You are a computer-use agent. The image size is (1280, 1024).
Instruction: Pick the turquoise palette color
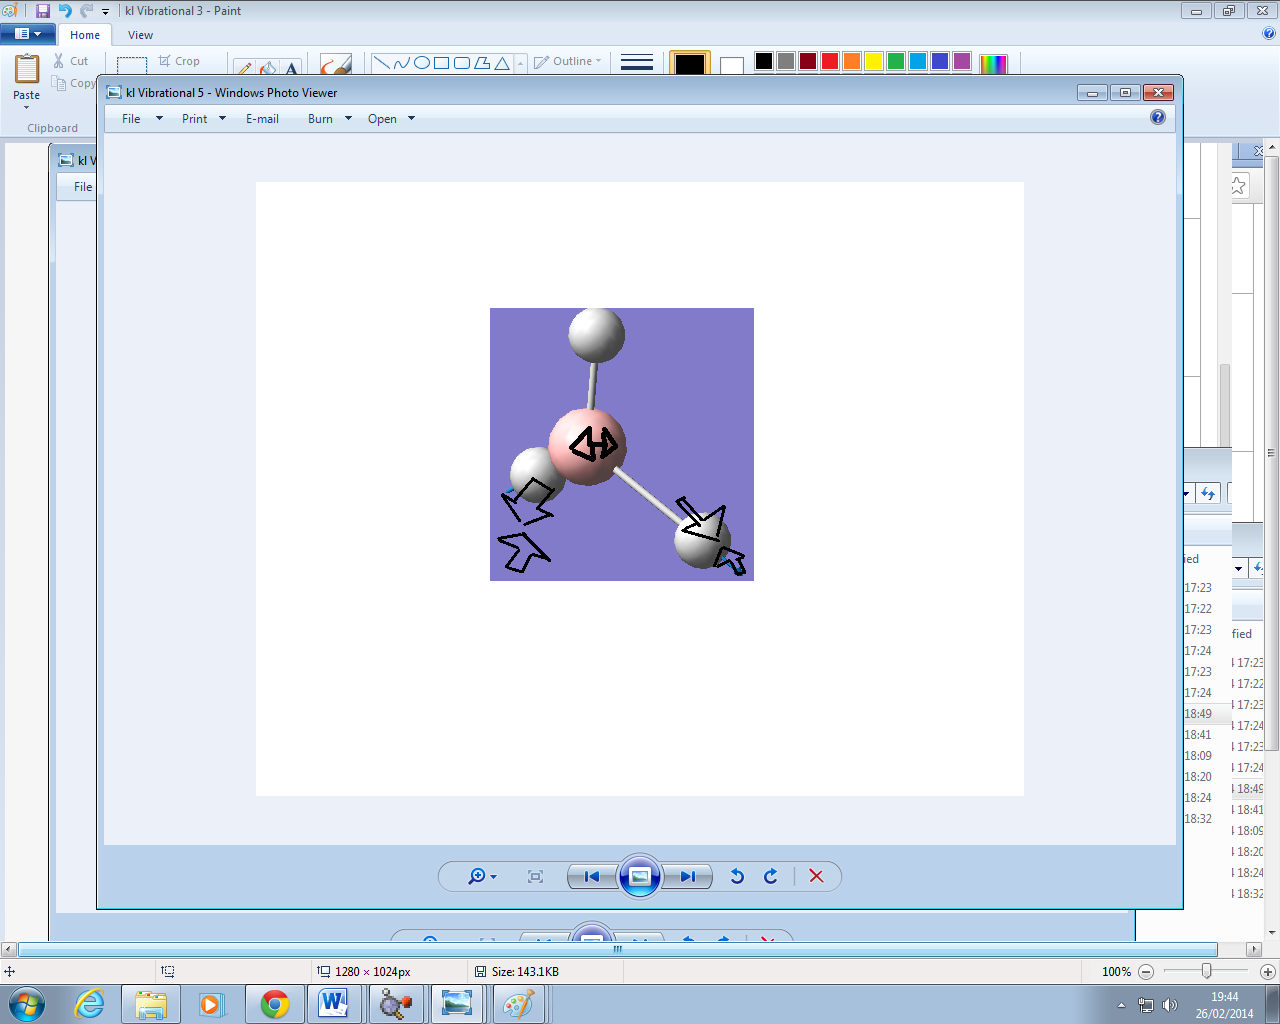(x=918, y=62)
